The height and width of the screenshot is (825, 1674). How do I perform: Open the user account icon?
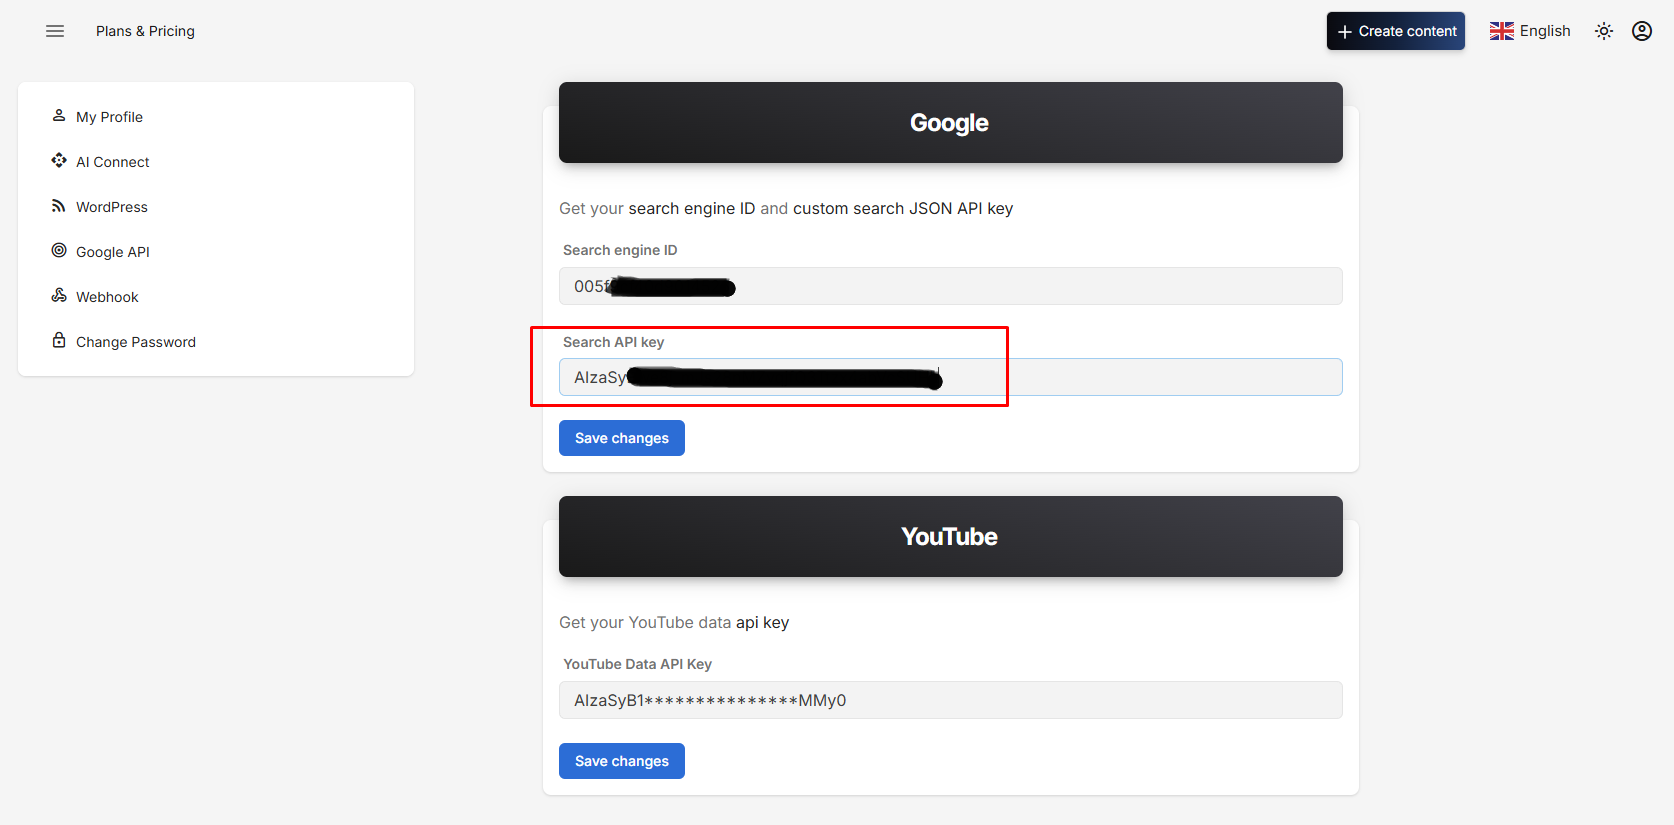tap(1642, 31)
